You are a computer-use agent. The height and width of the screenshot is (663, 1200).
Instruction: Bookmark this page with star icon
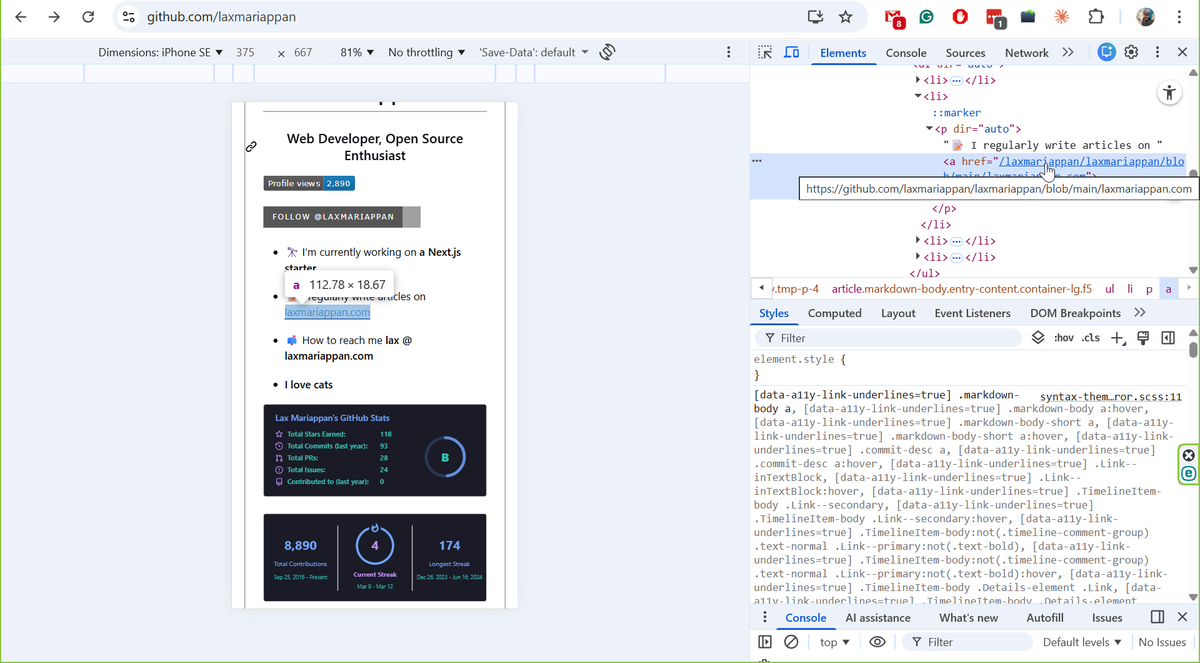(846, 17)
